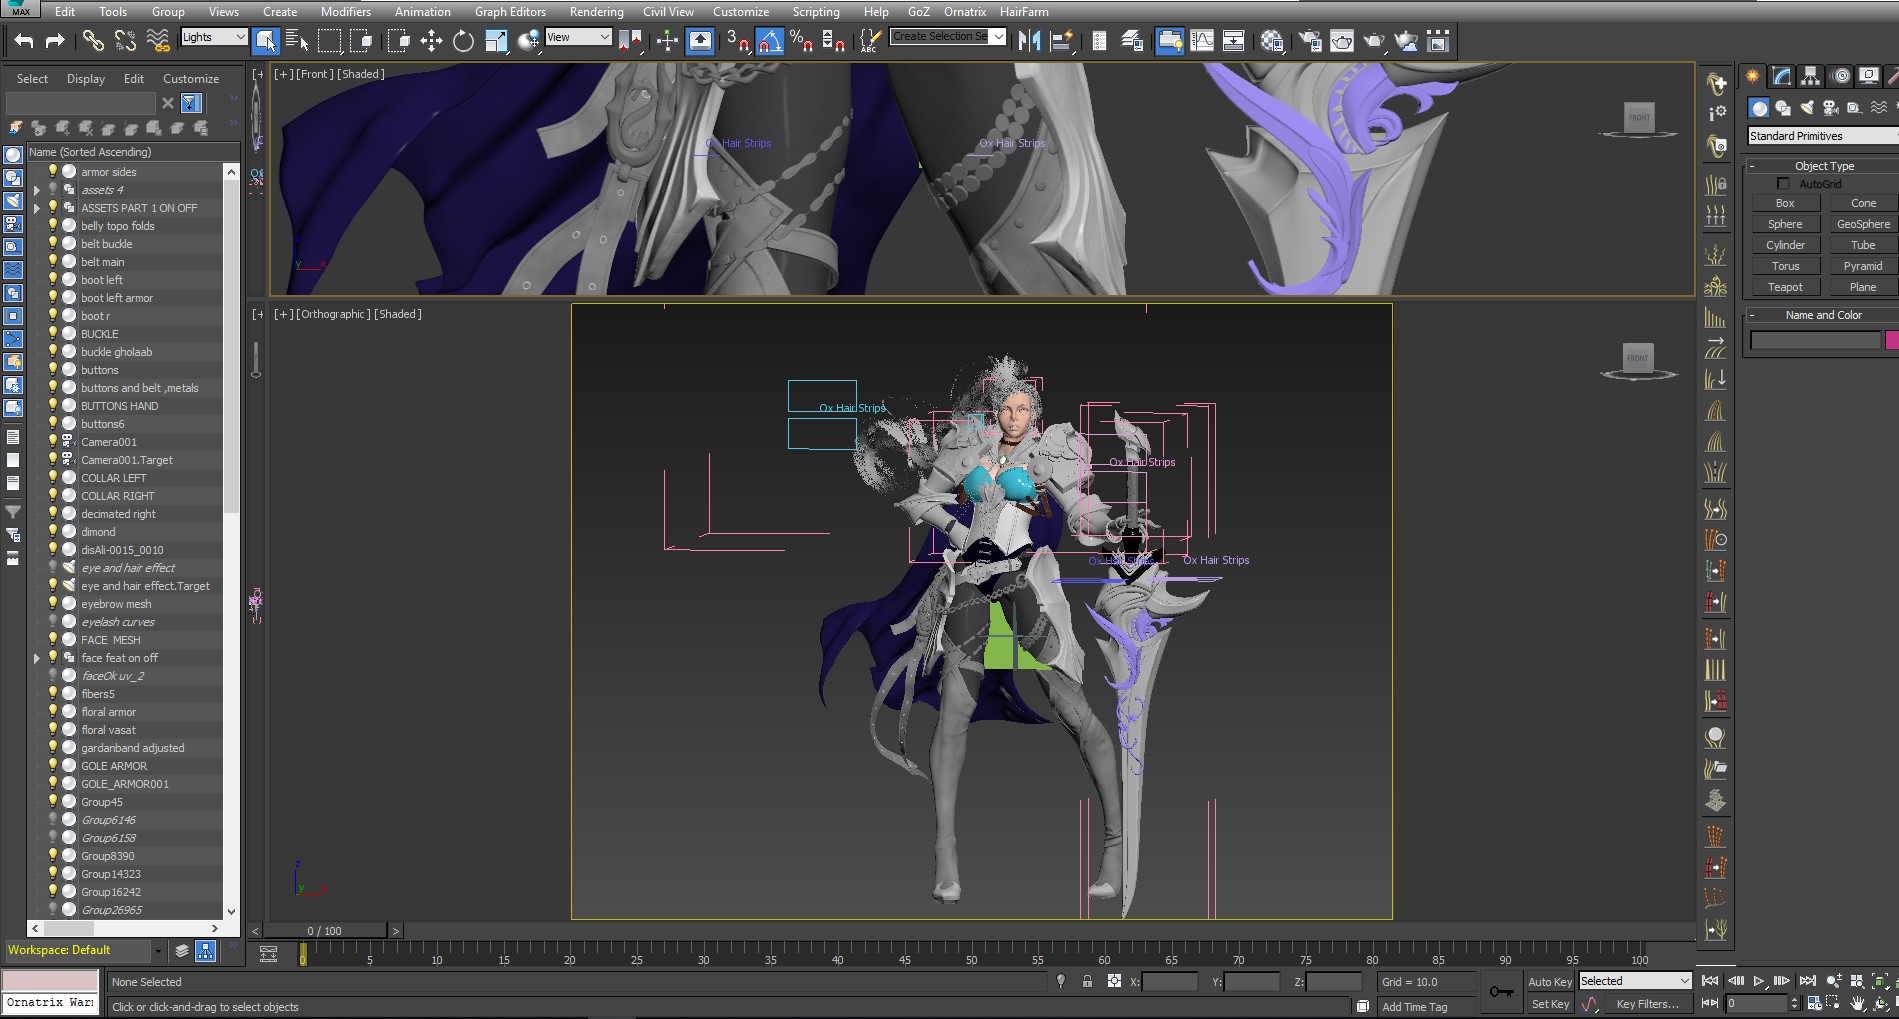Select the Link tool icon

[93, 41]
